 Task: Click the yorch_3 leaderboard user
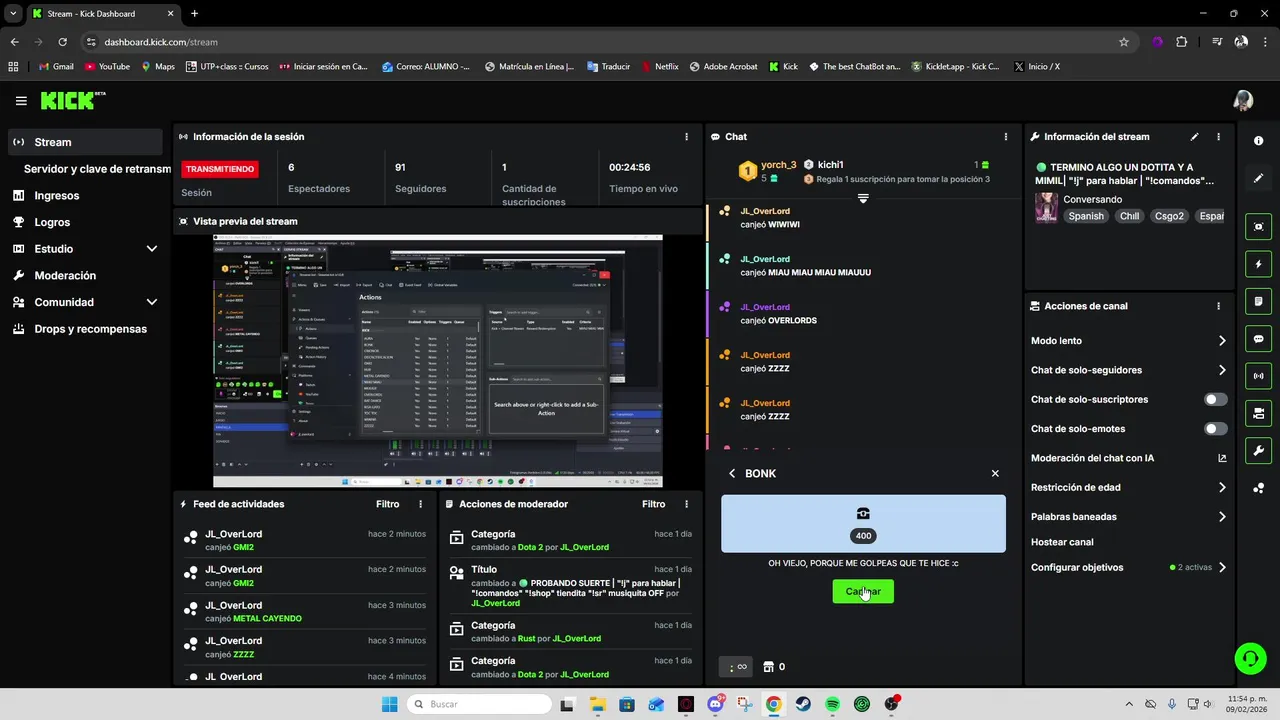tap(778, 165)
